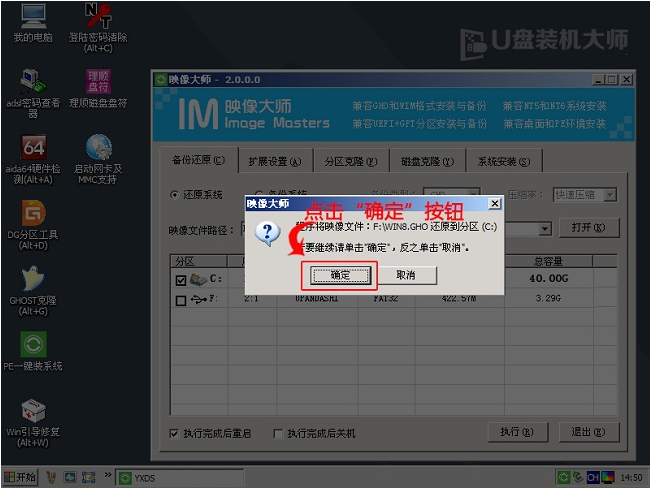The width and height of the screenshot is (650, 489).
Task: Close the 映像大师 confirmation dialog
Action: tap(495, 203)
